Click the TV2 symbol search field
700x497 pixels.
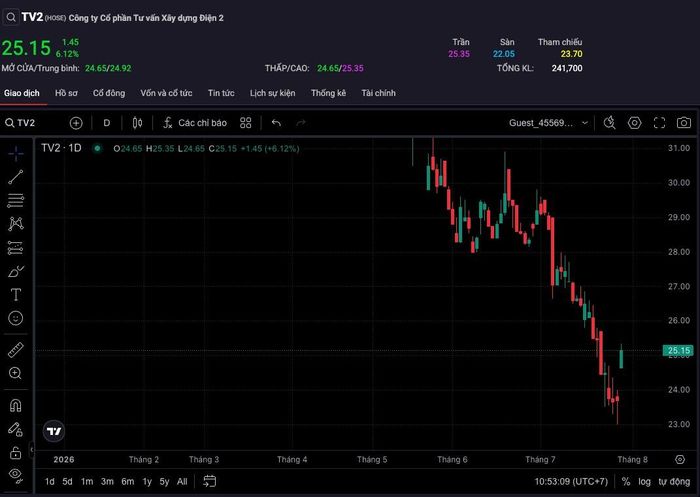click(20, 123)
